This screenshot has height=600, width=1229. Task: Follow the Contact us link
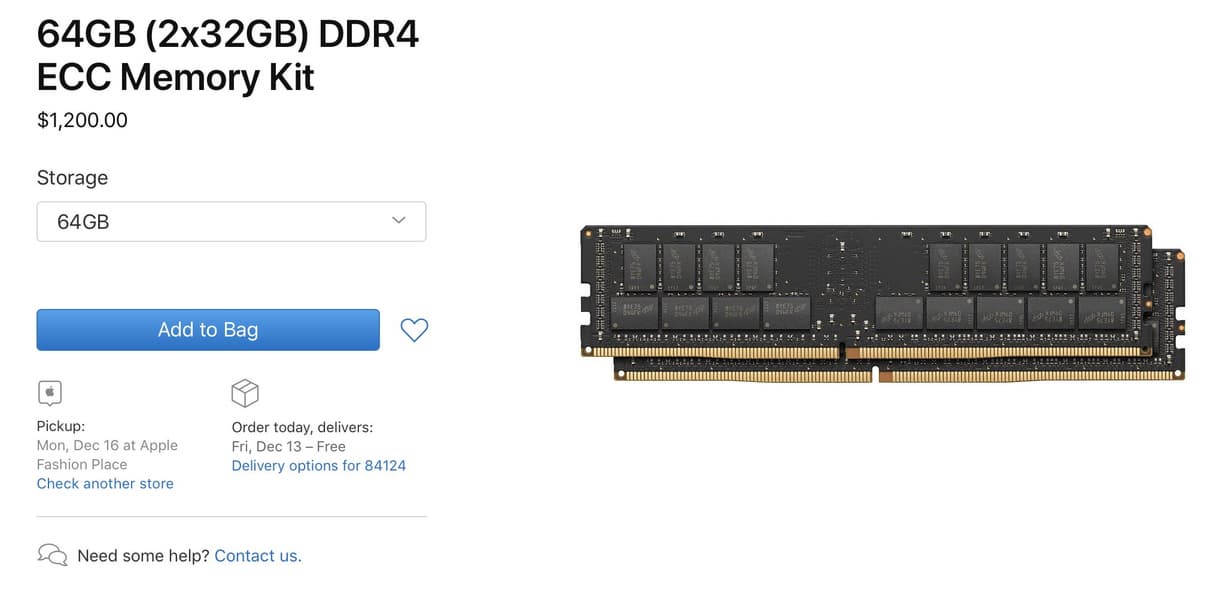pyautogui.click(x=258, y=556)
